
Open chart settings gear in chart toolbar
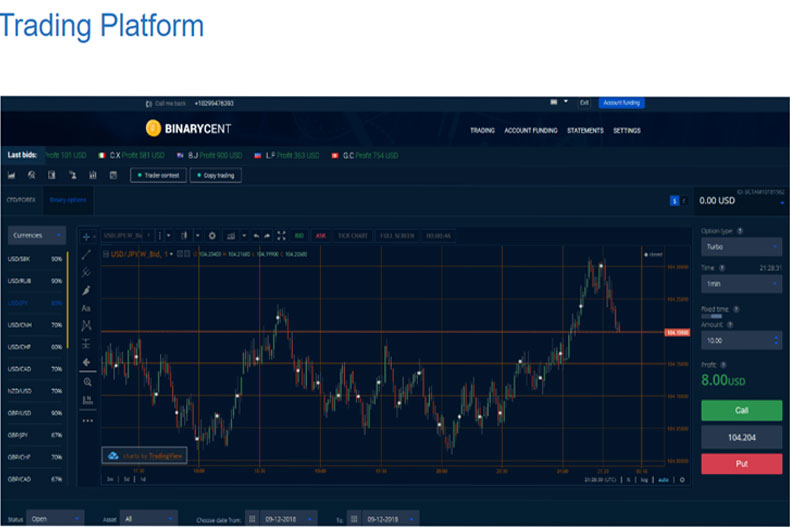(x=212, y=236)
